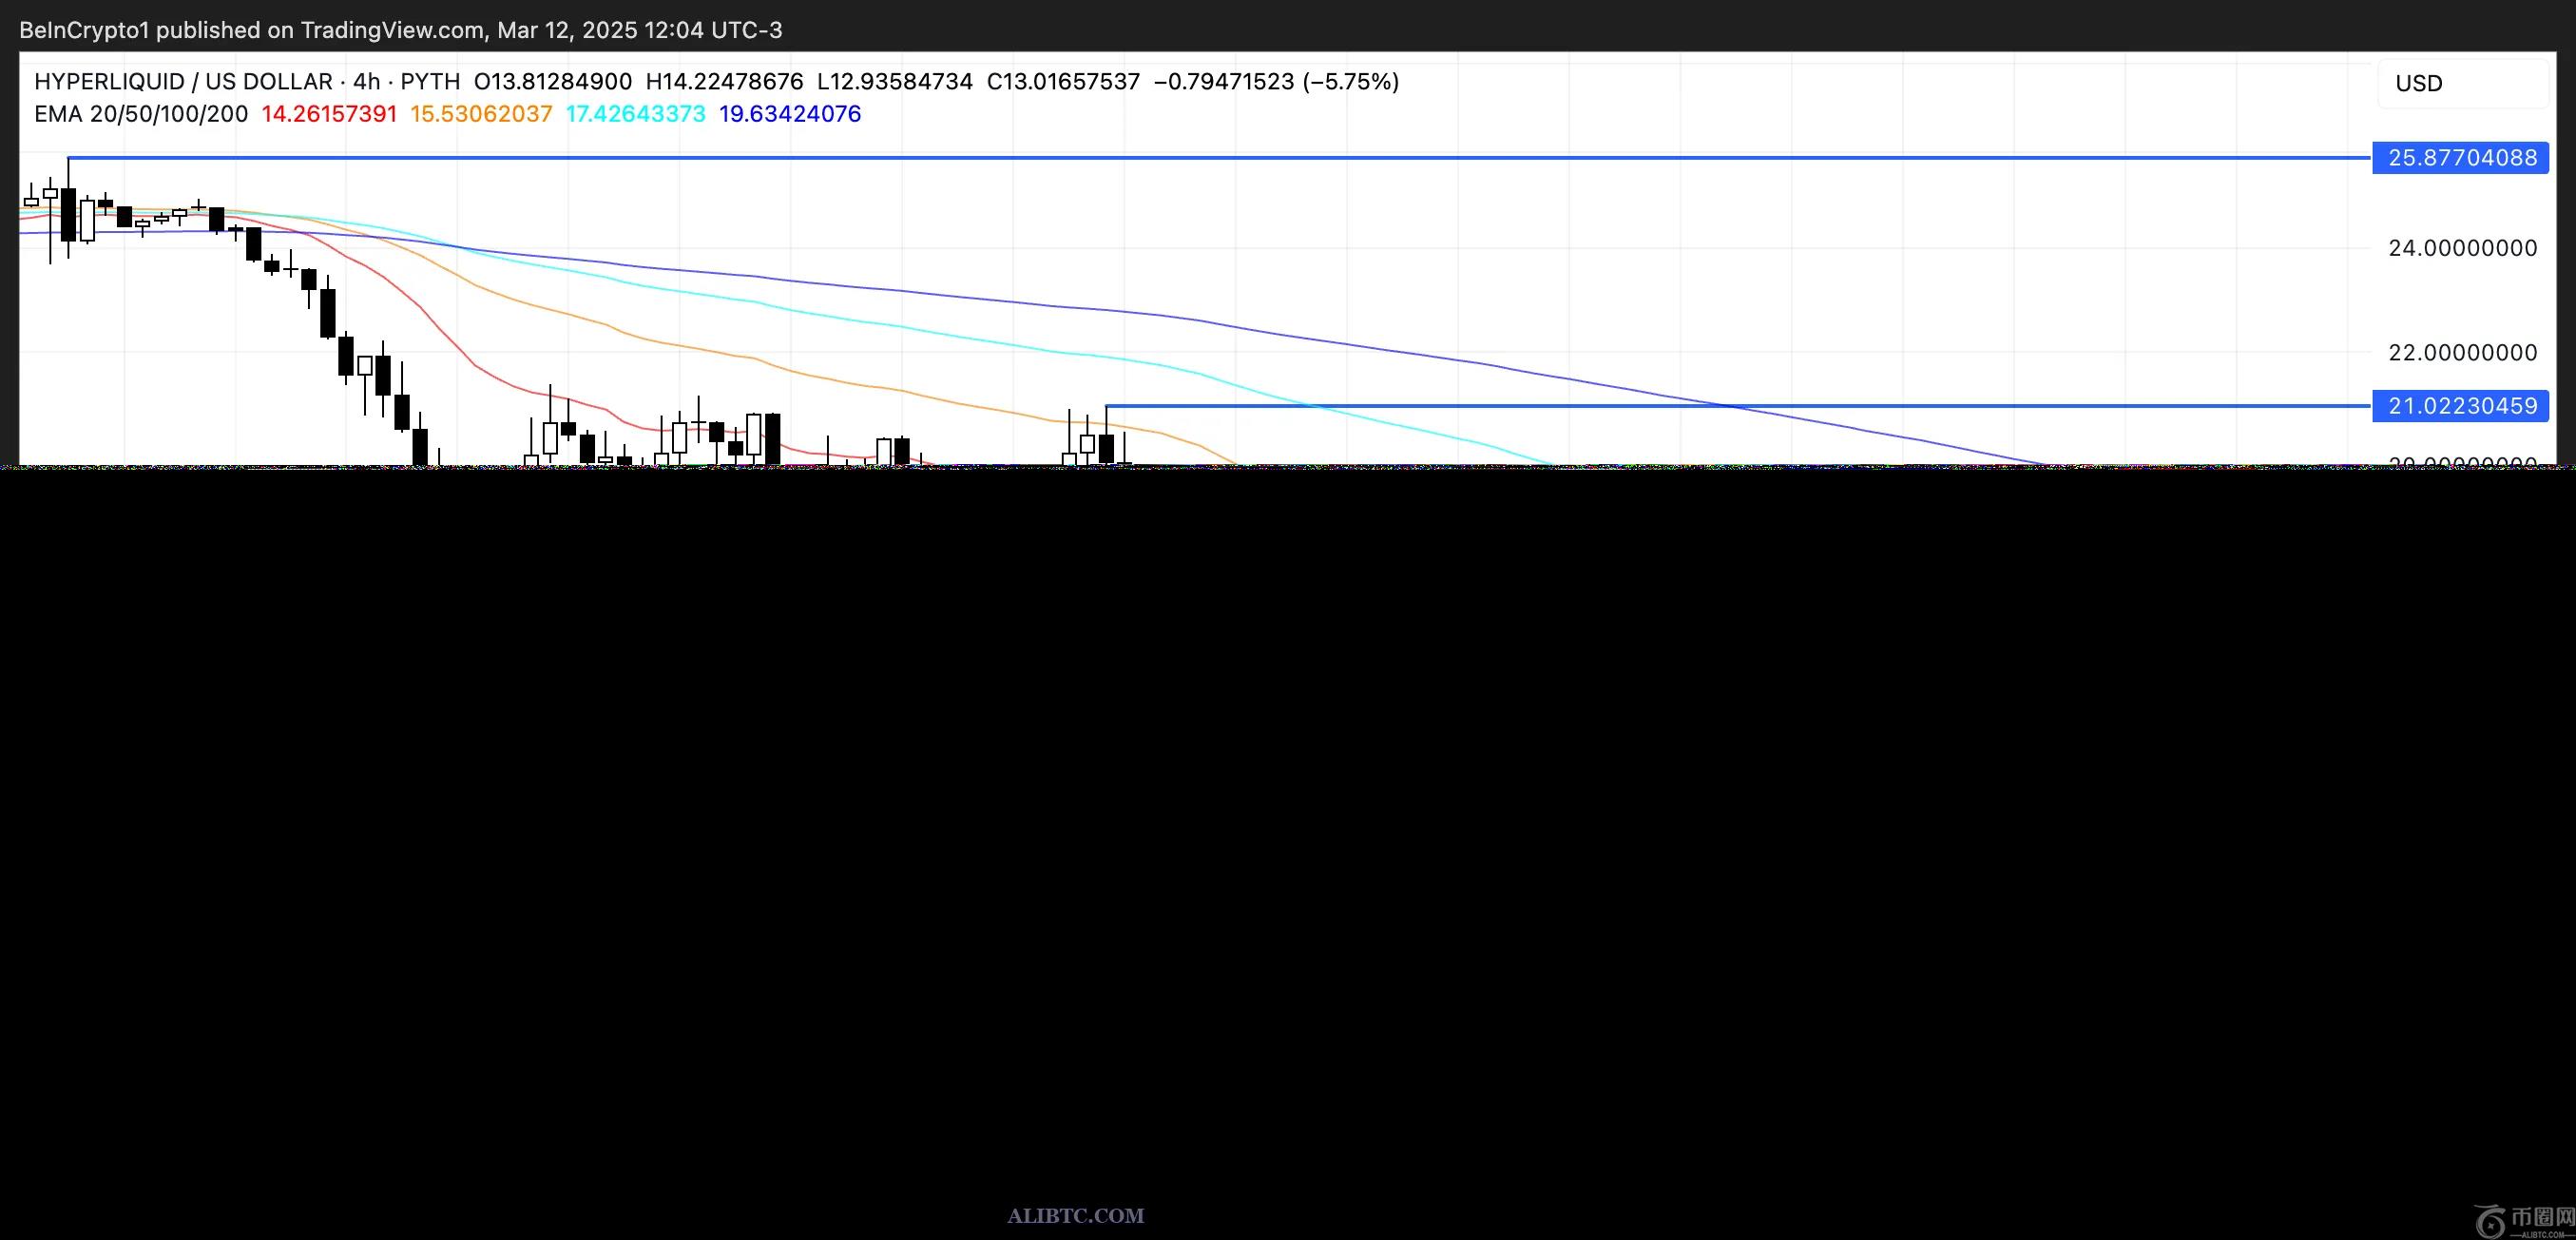Viewport: 2576px width, 1240px height.
Task: Click the blue EMA value 19.63424076
Action: [x=790, y=114]
